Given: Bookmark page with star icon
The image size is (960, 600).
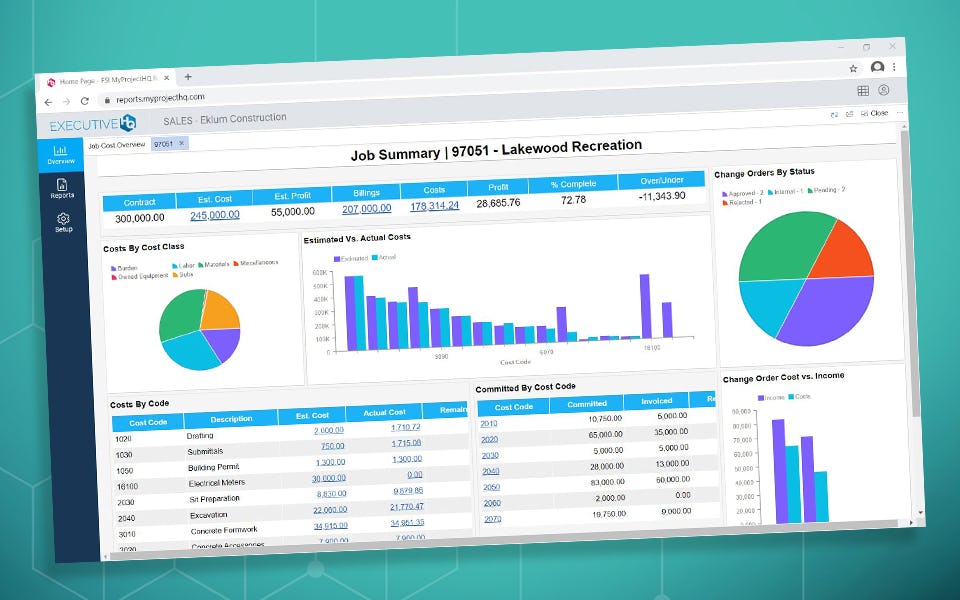Looking at the screenshot, I should click(853, 69).
